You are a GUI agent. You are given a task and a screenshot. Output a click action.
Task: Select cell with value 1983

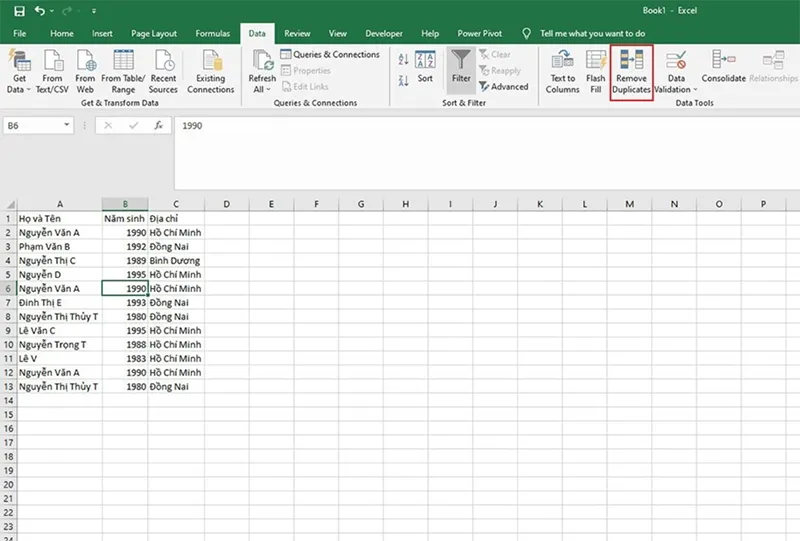(x=125, y=359)
